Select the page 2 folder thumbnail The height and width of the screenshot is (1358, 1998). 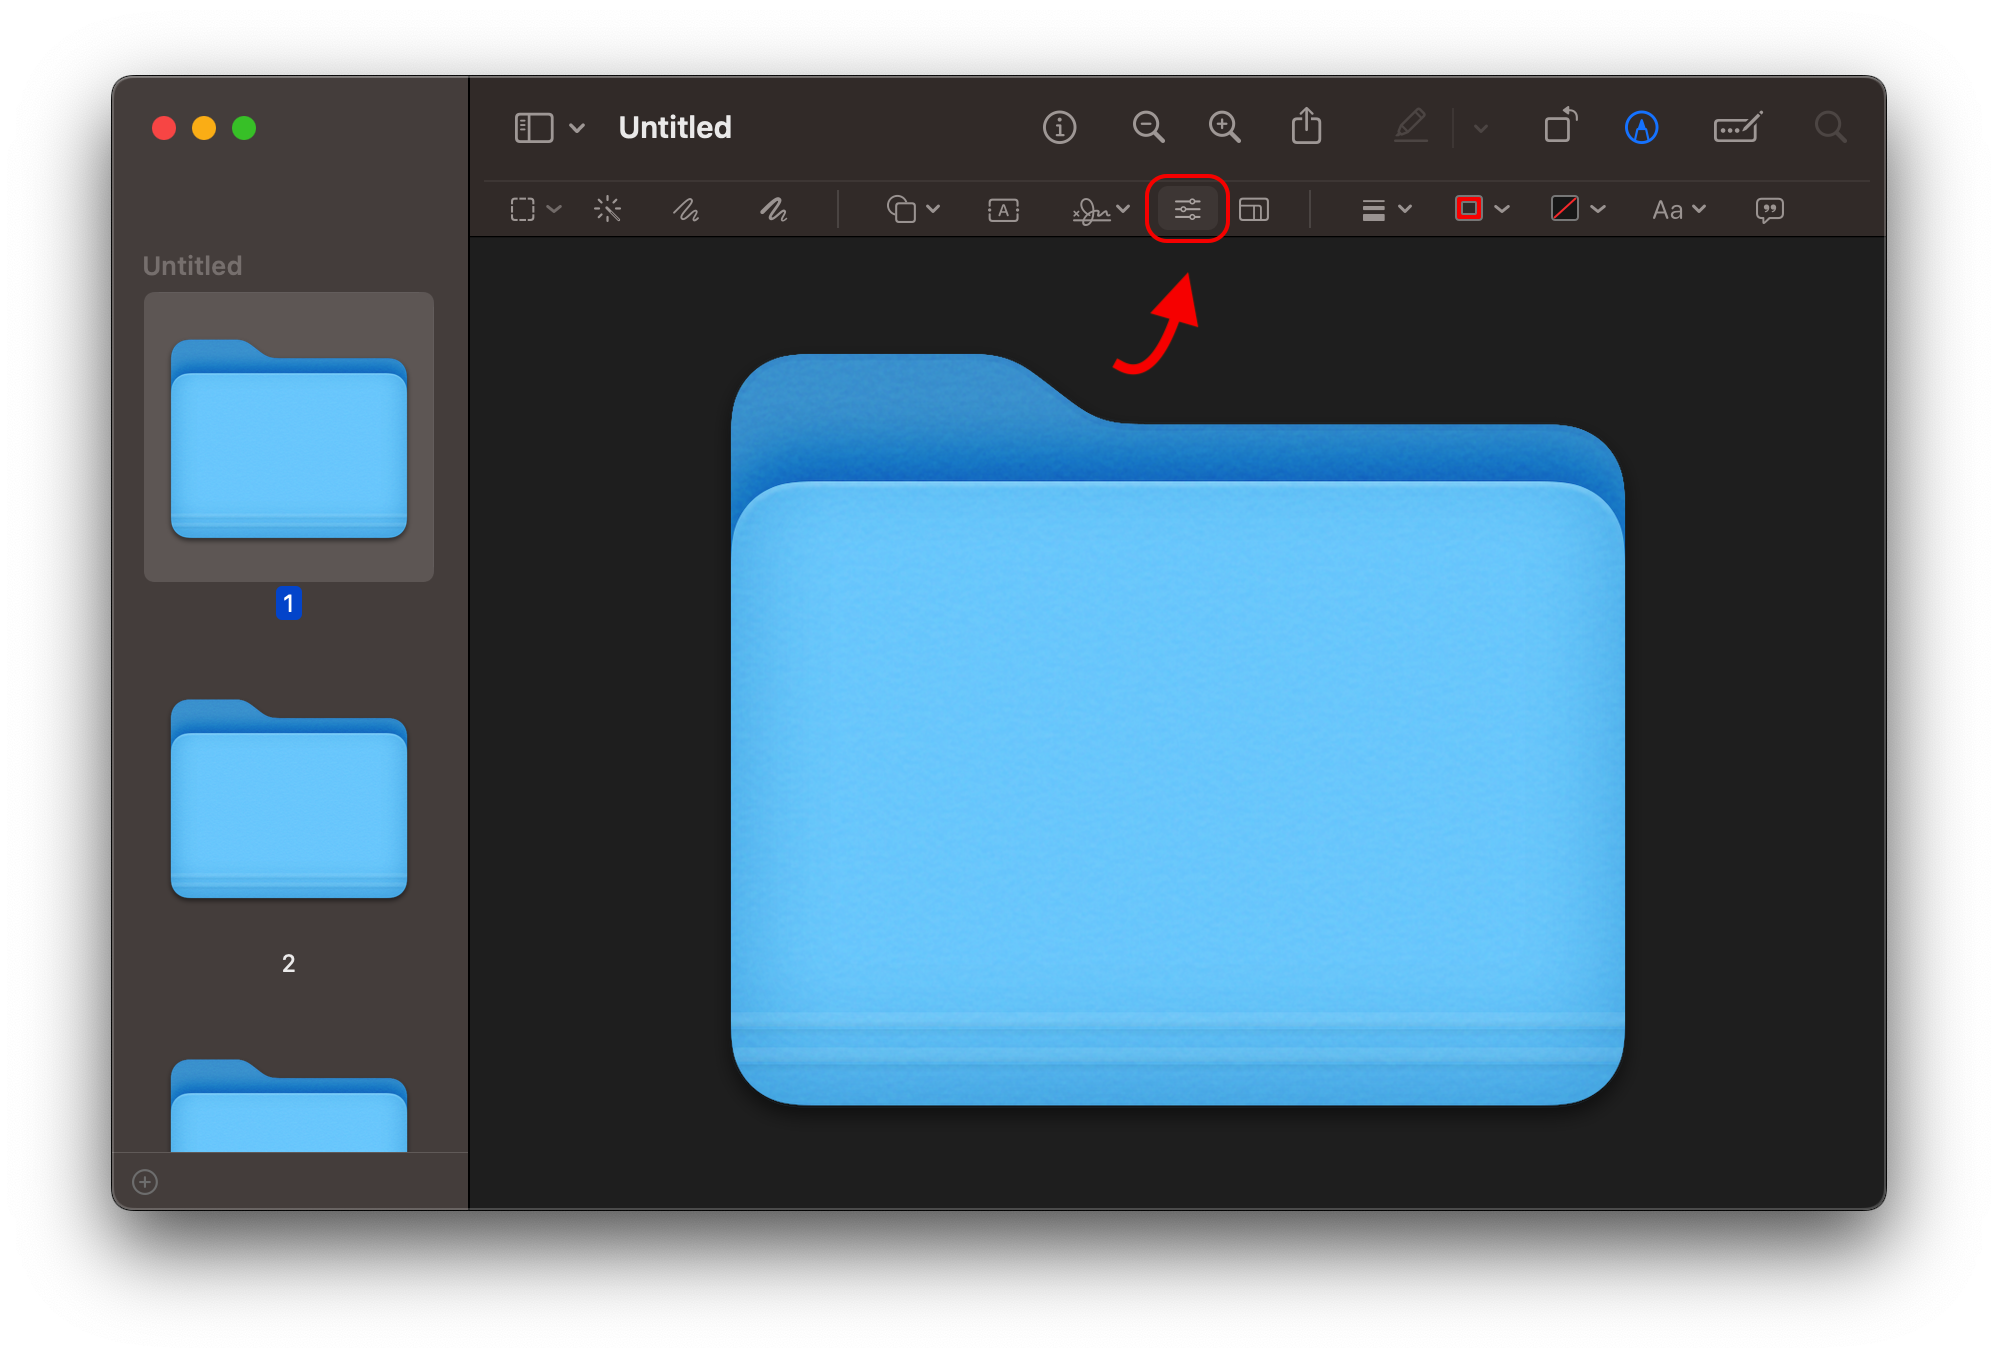(289, 800)
